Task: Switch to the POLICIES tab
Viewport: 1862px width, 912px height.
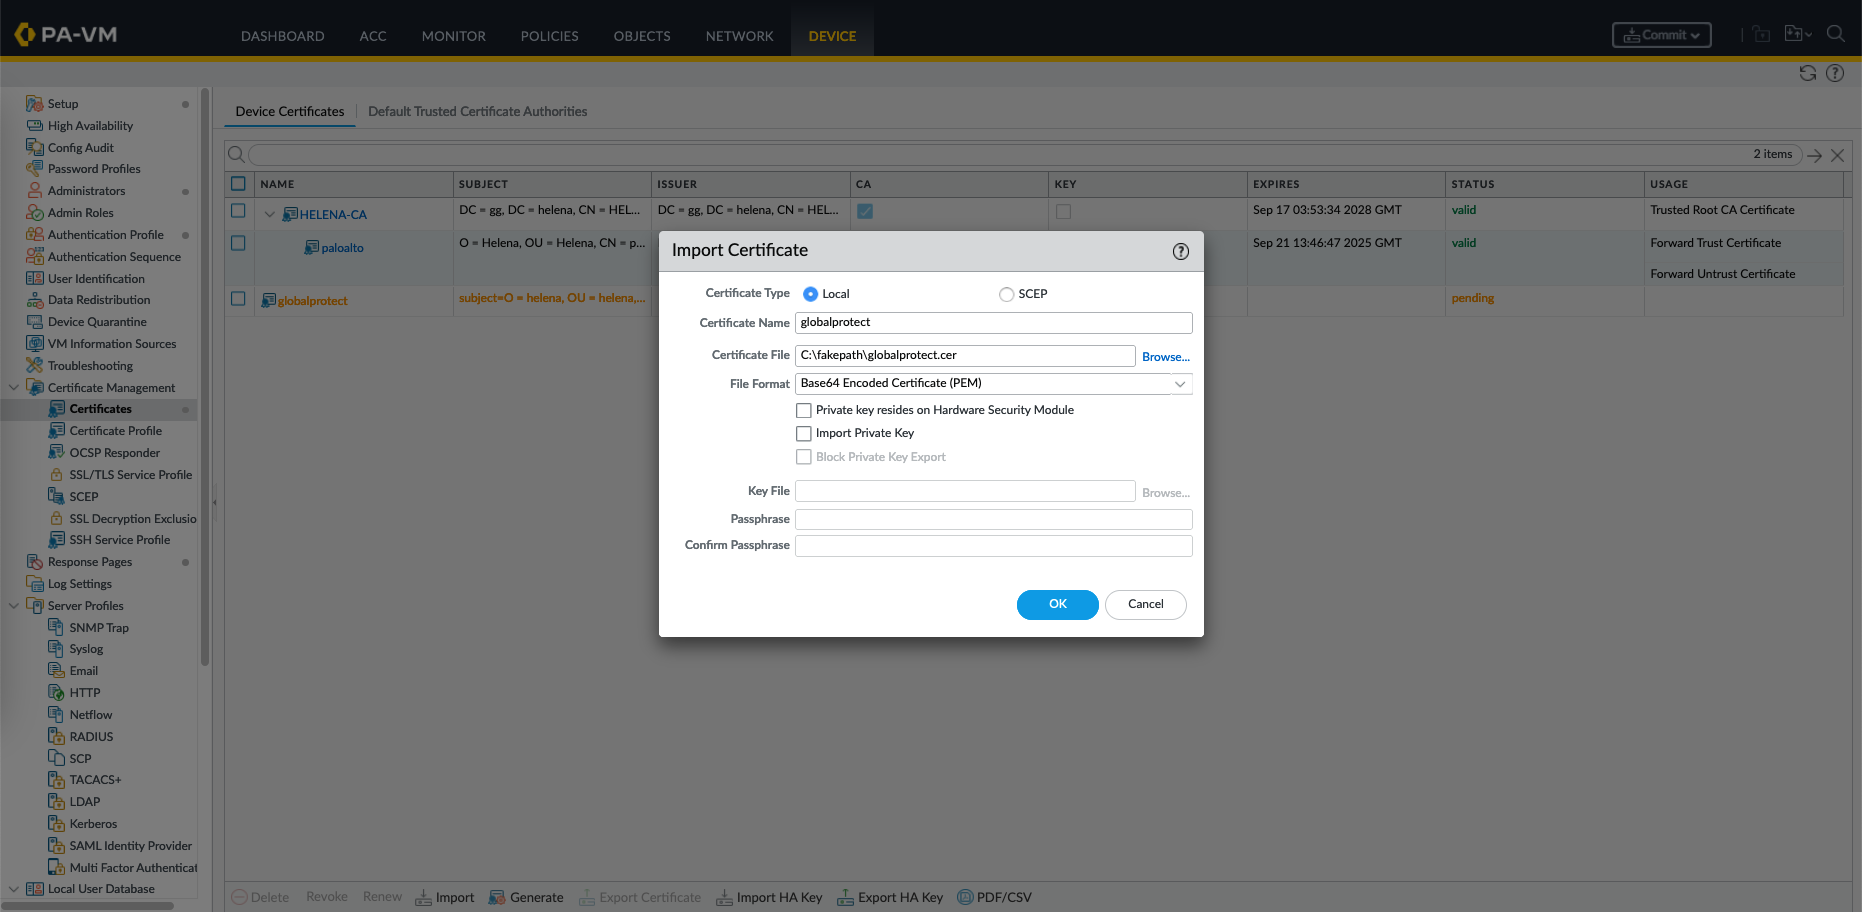Action: (x=549, y=36)
